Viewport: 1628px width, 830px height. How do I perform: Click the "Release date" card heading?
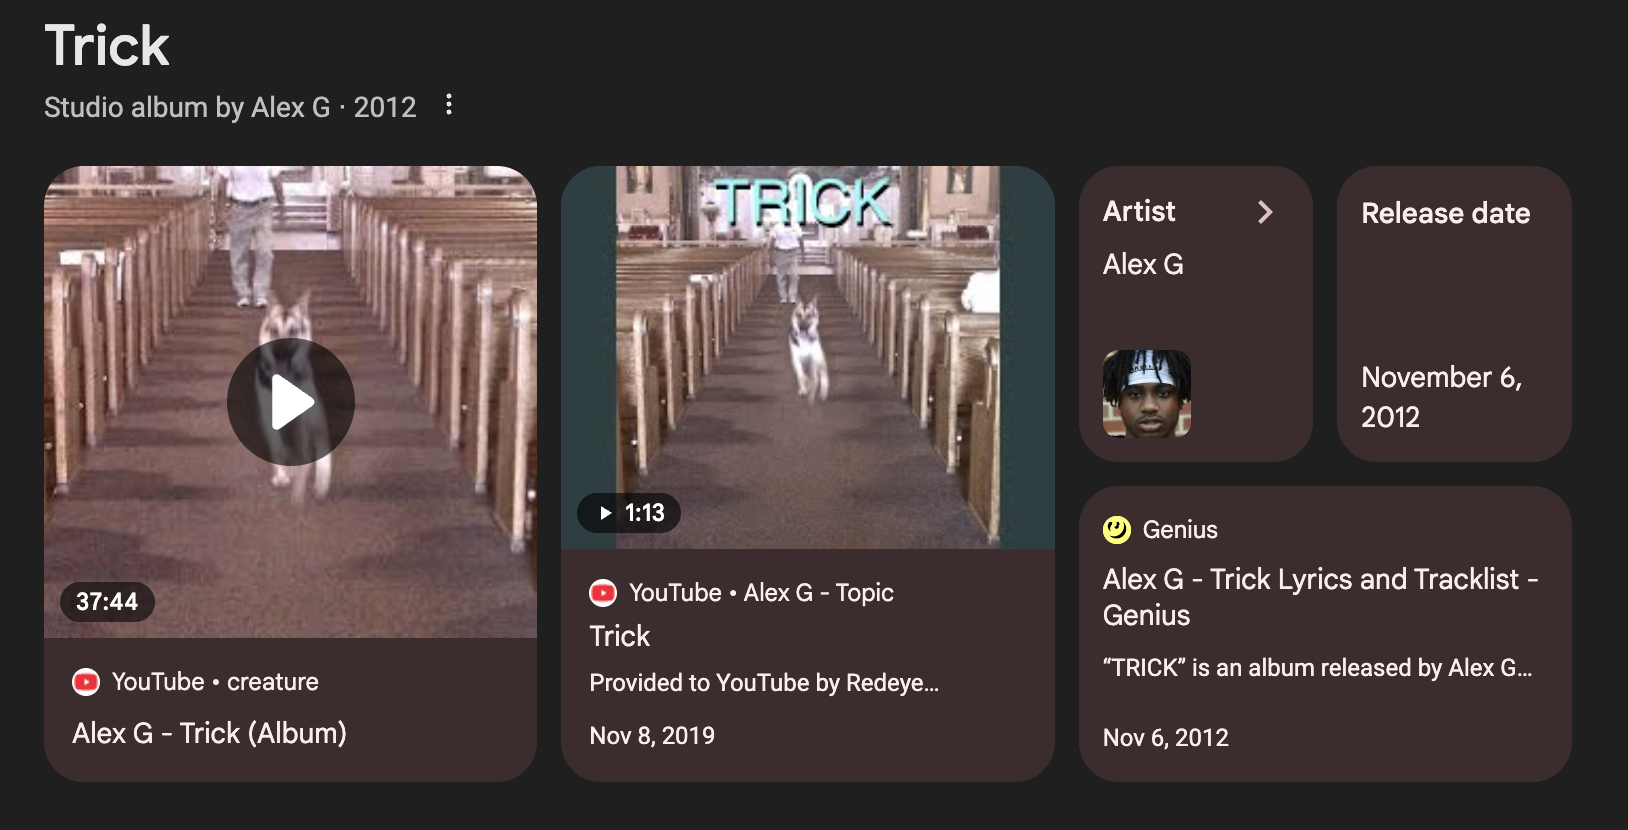1445,213
